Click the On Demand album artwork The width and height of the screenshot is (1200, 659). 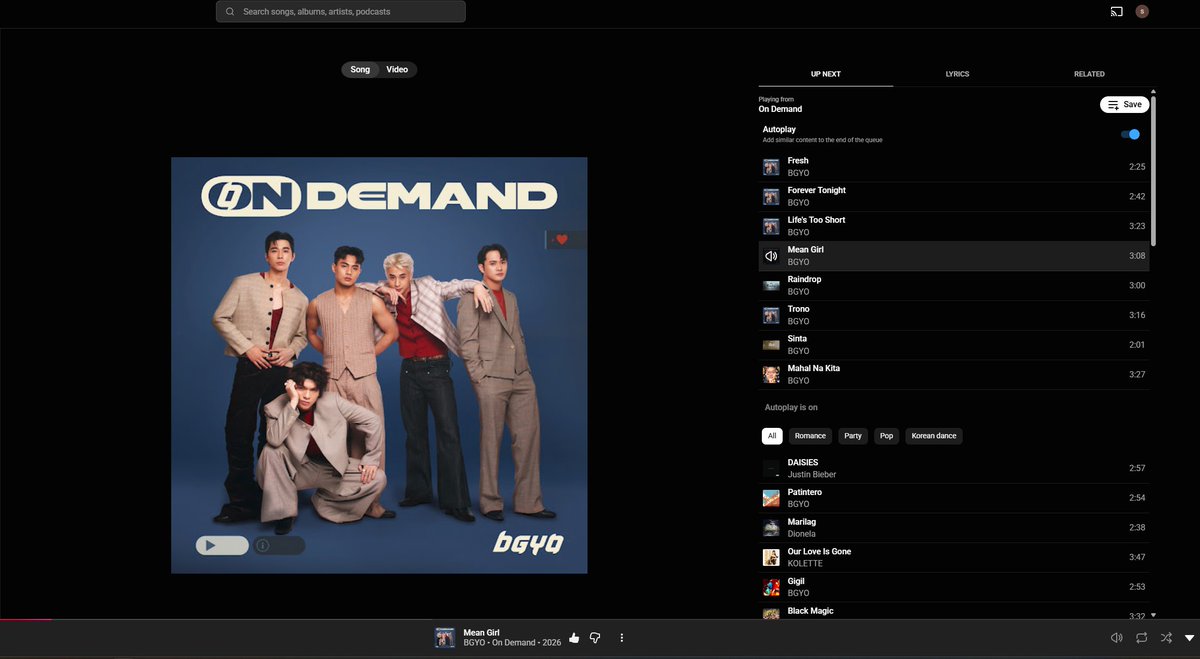tap(379, 365)
